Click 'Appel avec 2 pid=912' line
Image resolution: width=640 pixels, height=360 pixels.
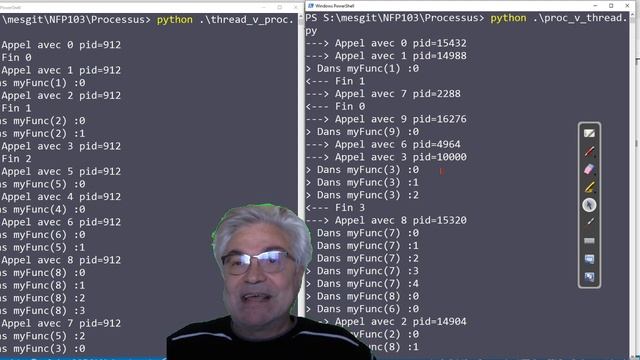pos(61,96)
